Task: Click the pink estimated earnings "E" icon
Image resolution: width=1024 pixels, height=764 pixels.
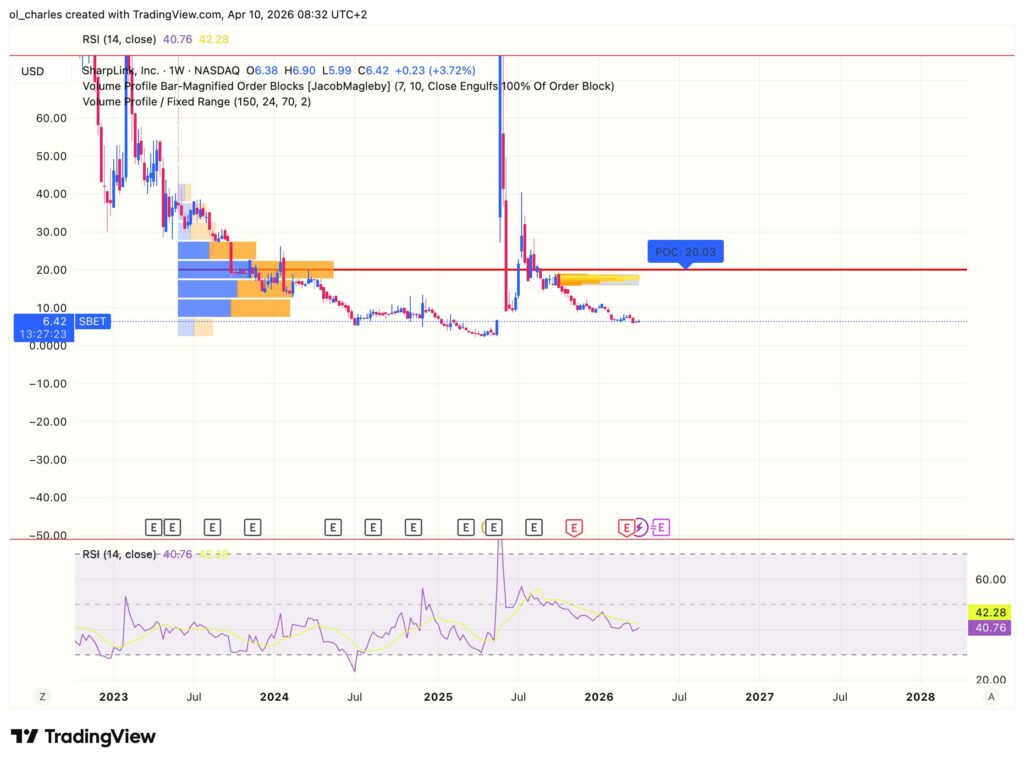Action: pos(660,527)
